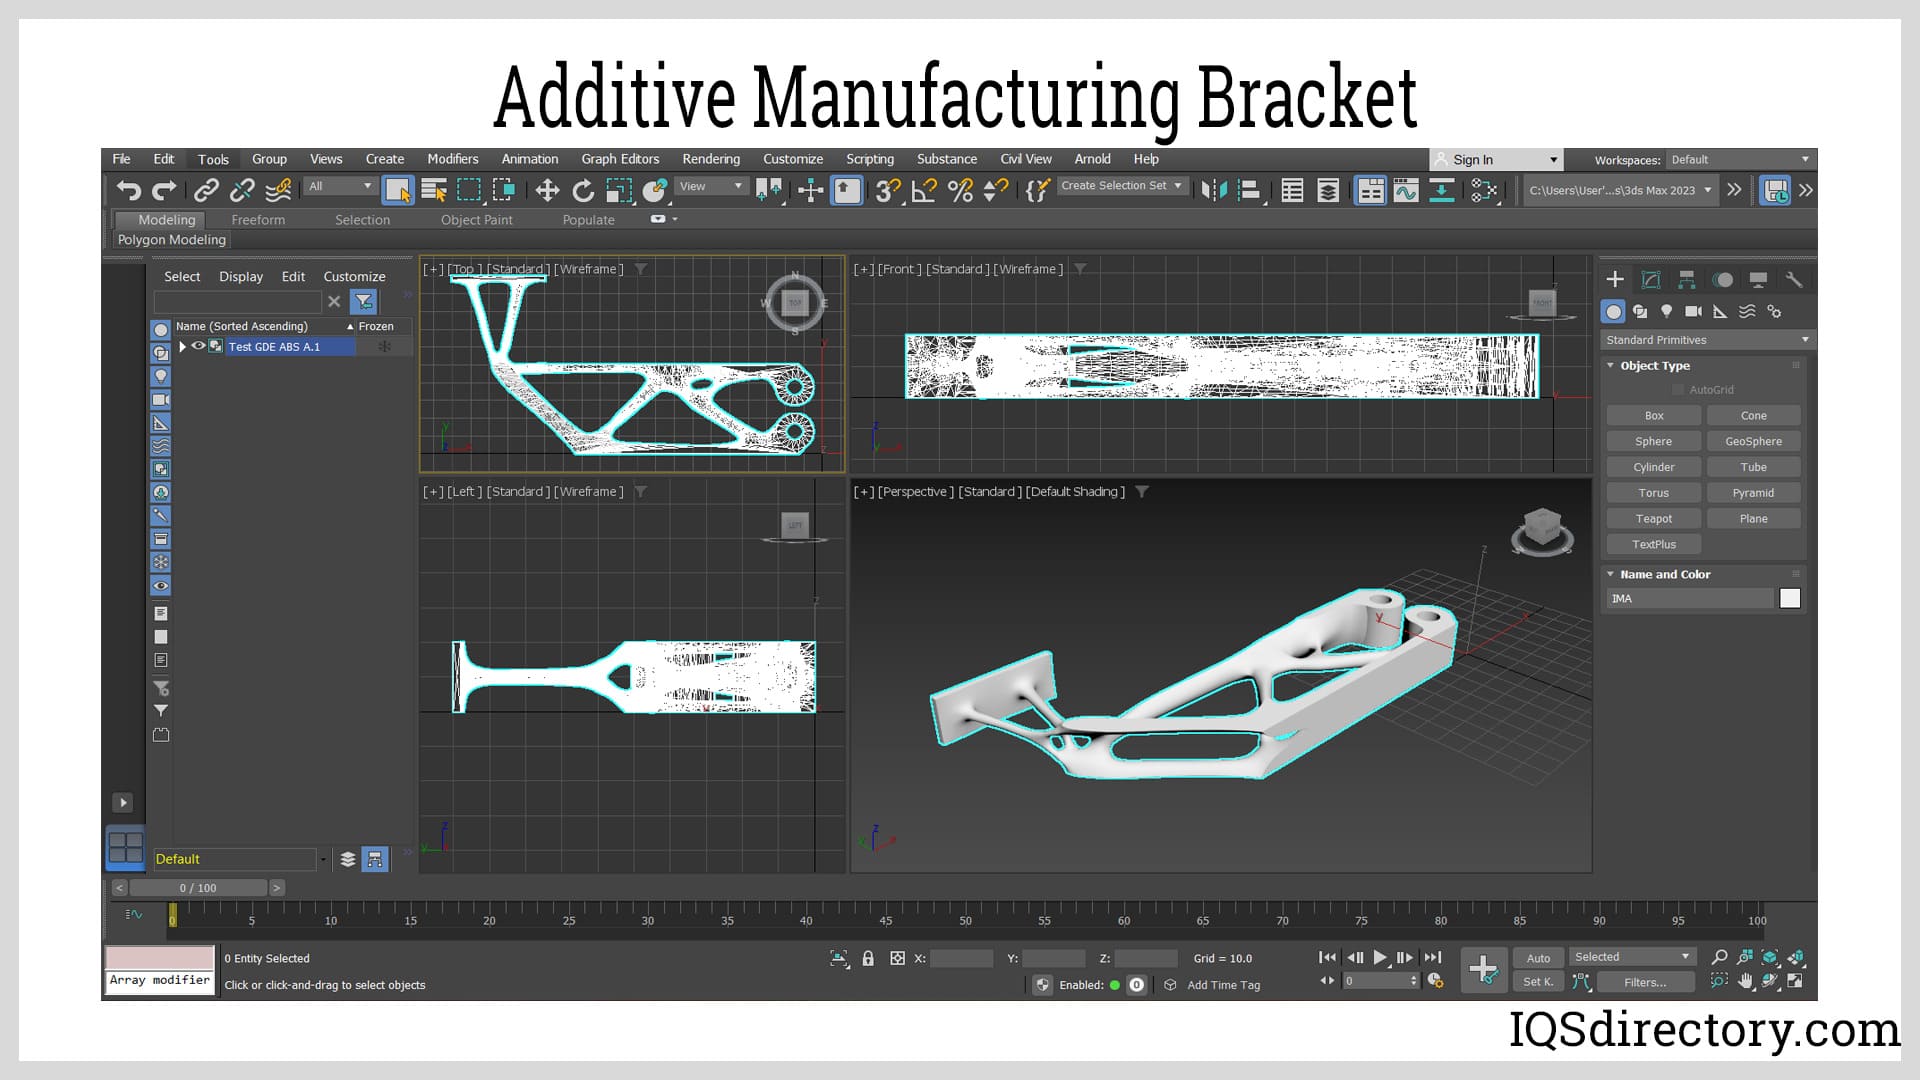
Task: Open the Modify panel tab icon
Action: pos(1651,280)
